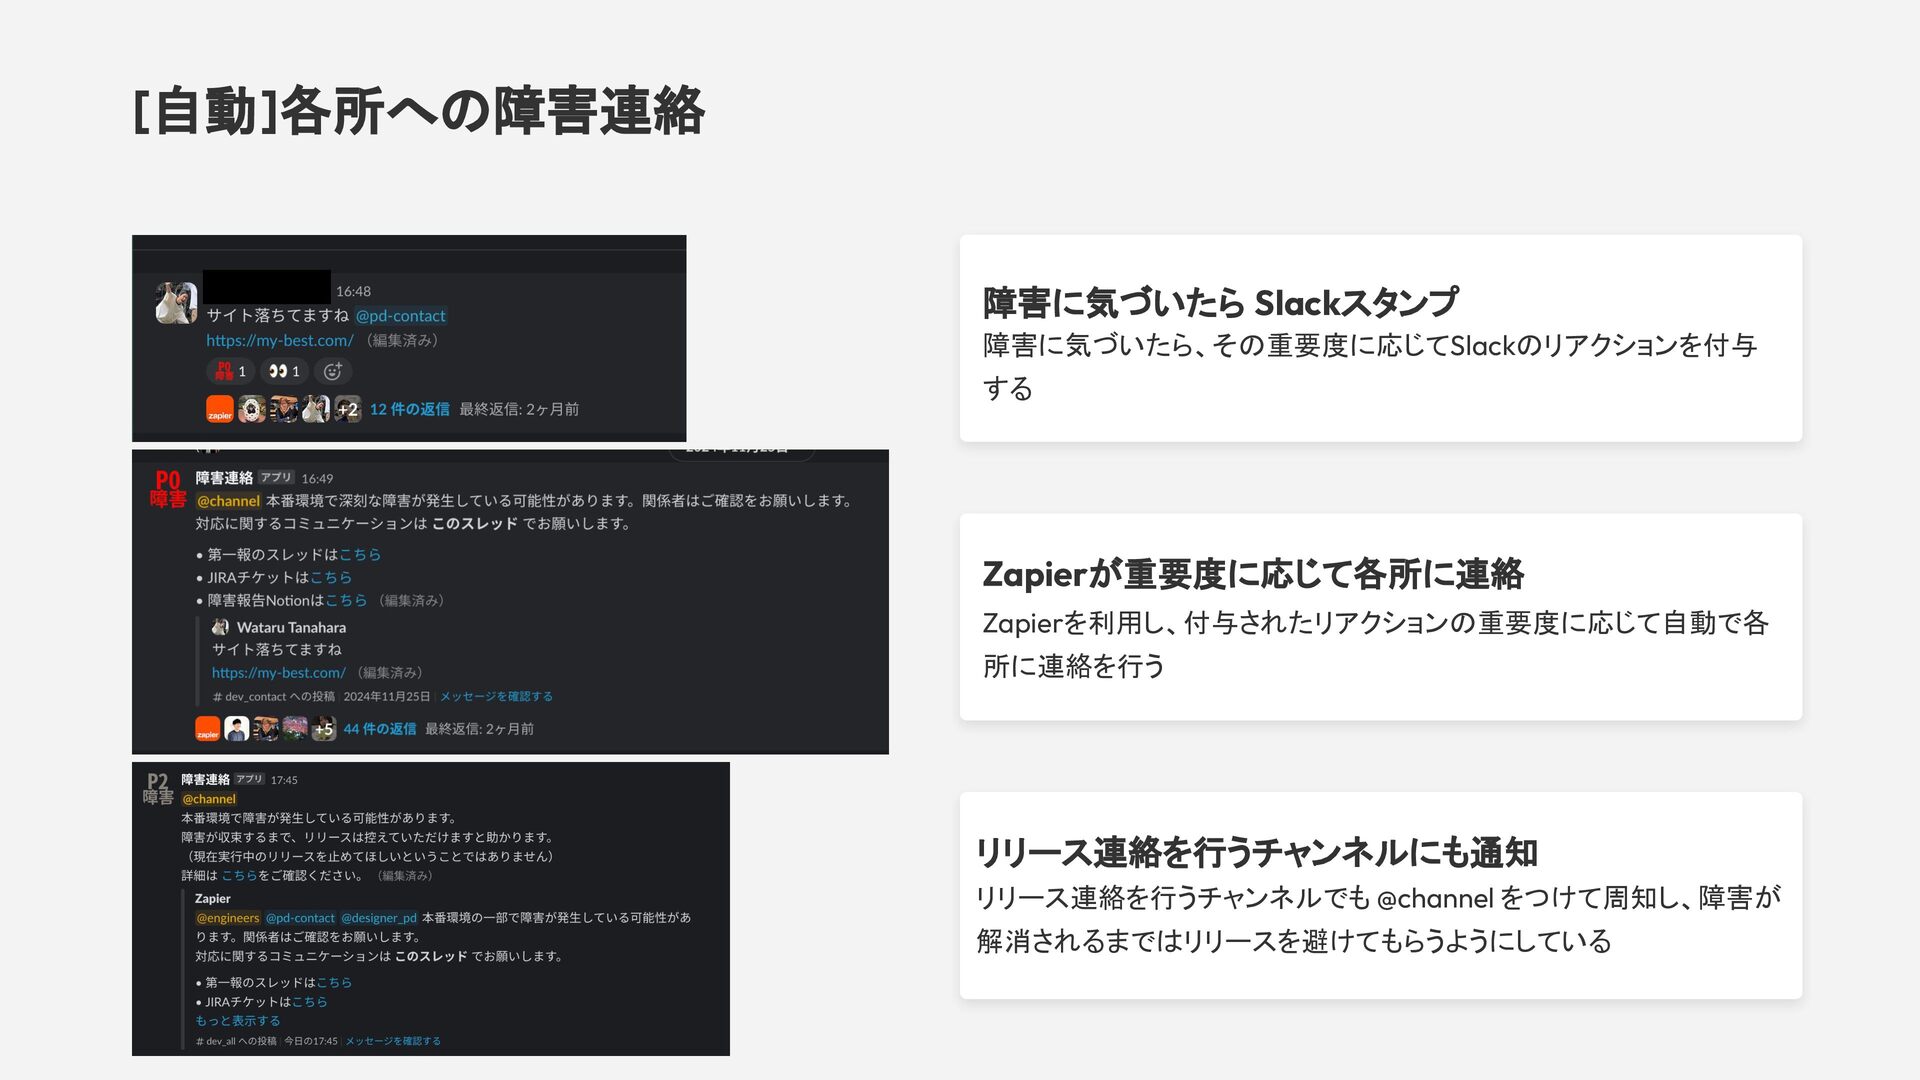Click the 16:48 message timestamp

(353, 292)
